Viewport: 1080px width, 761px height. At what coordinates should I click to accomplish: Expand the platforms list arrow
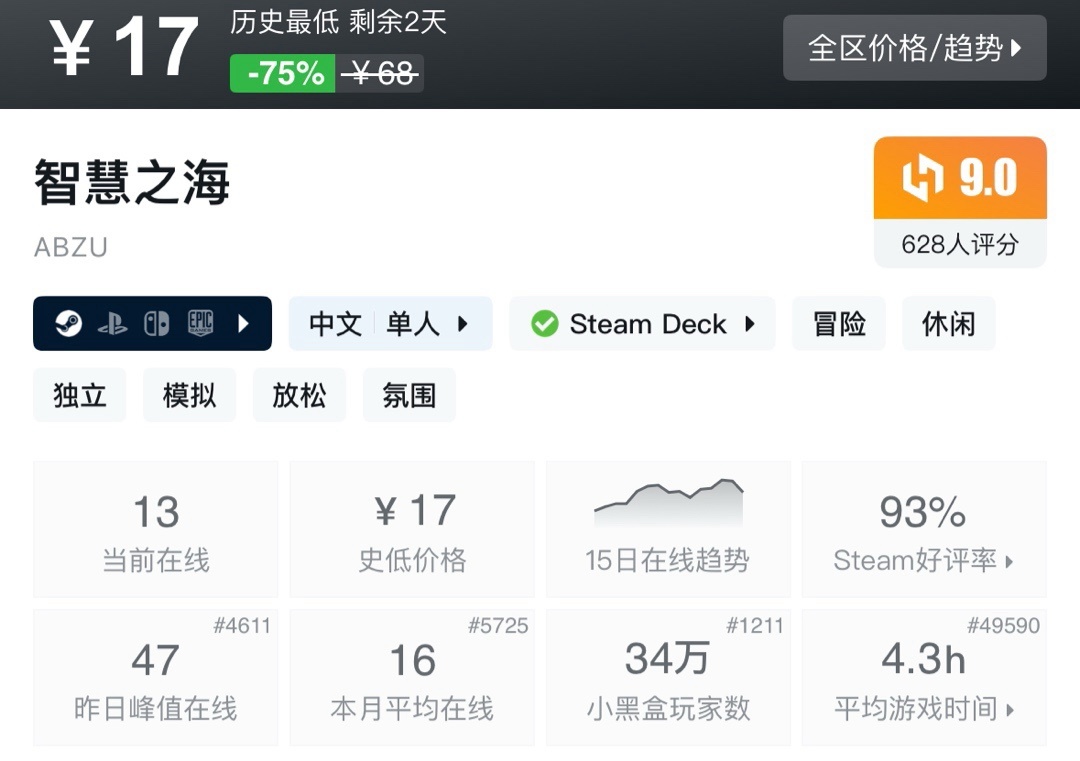pyautogui.click(x=243, y=324)
